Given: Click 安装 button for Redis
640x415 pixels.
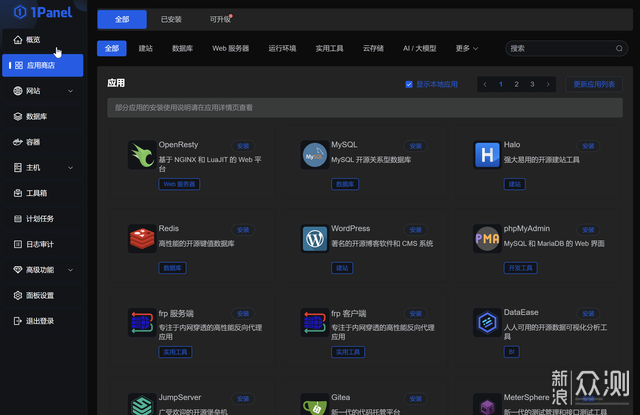Looking at the screenshot, I should pos(242,229).
